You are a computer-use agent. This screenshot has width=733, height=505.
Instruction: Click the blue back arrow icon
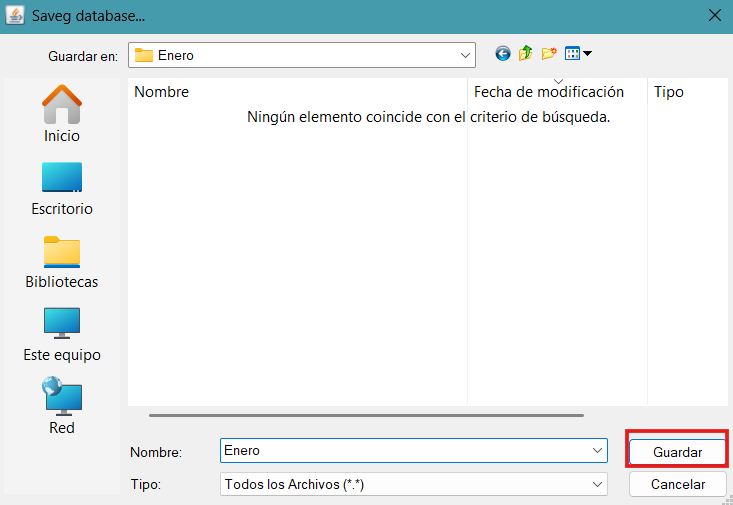pyautogui.click(x=503, y=54)
